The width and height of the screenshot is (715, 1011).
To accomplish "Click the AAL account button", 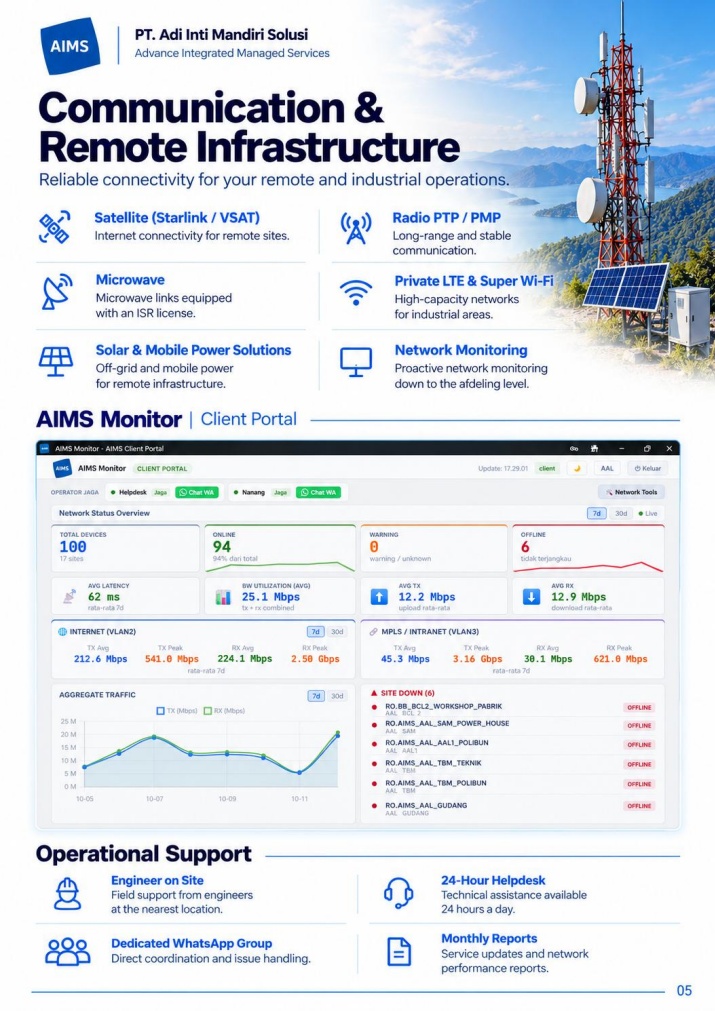I will coord(607,469).
